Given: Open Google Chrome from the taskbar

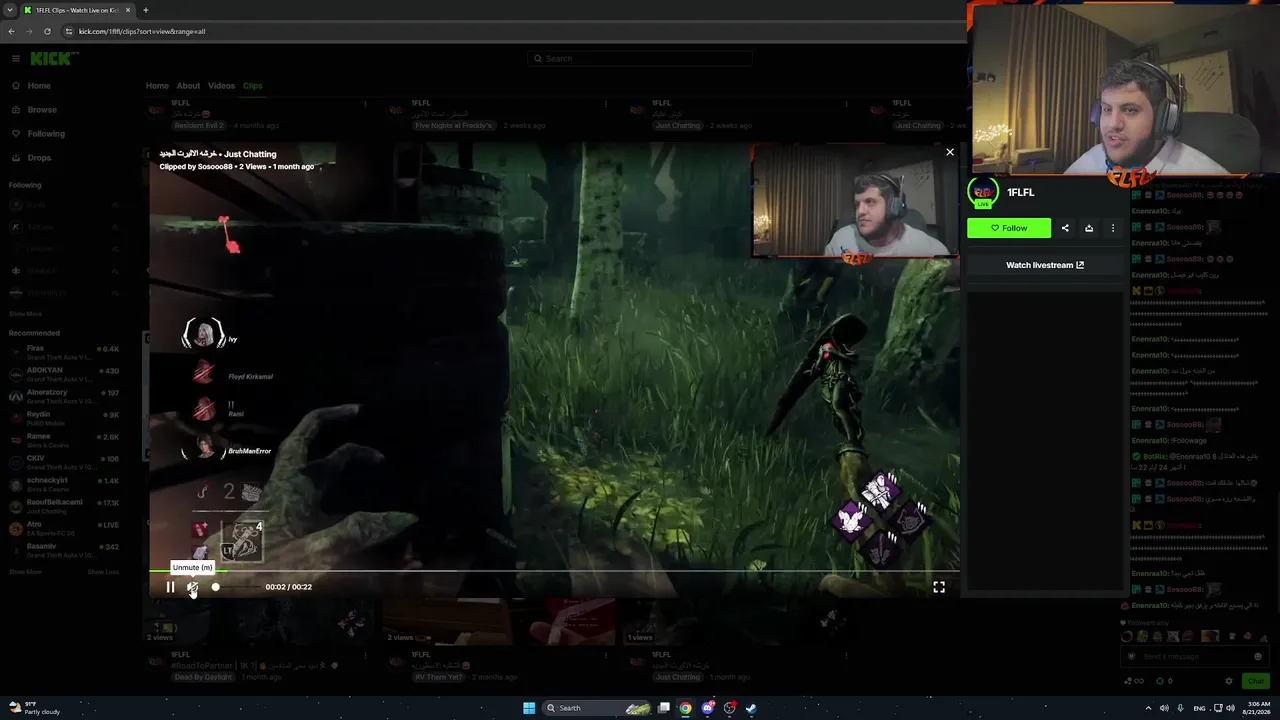Looking at the screenshot, I should click(685, 708).
